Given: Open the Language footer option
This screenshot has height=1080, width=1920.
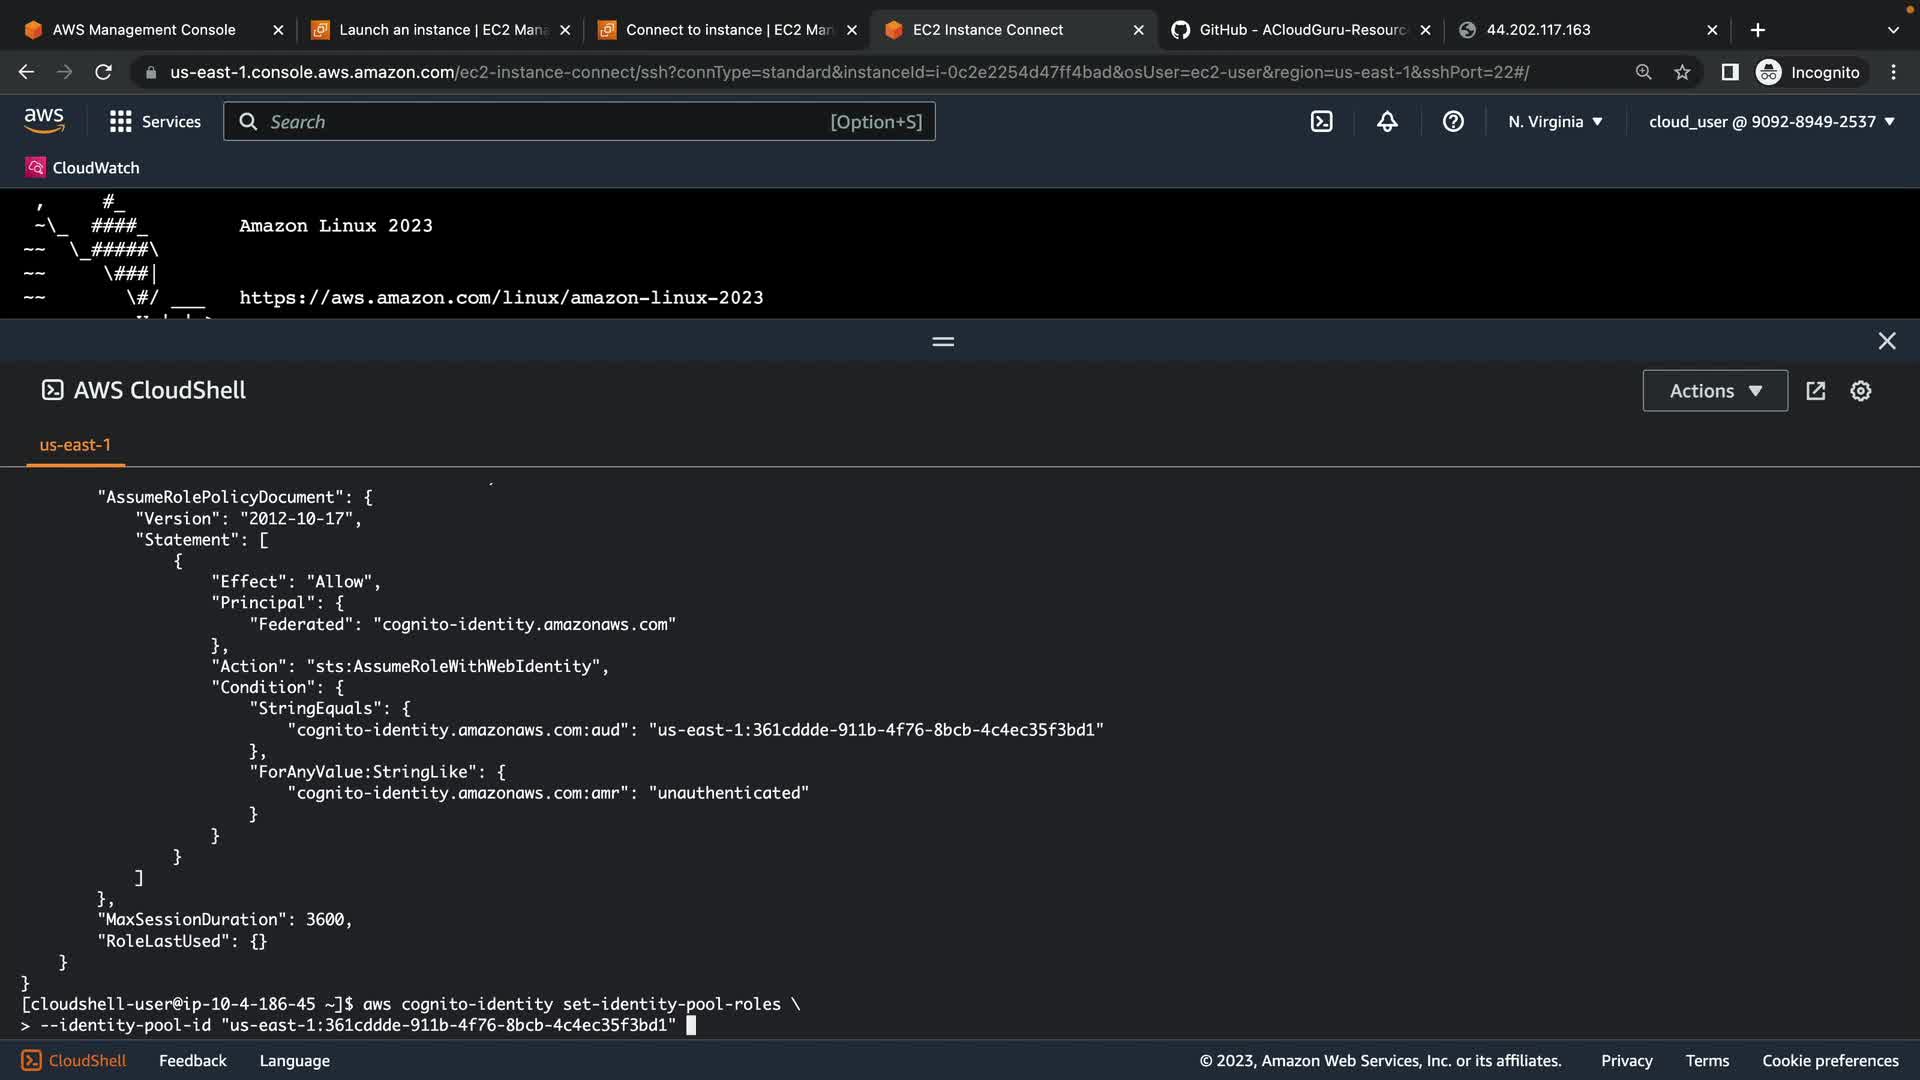Looking at the screenshot, I should [x=294, y=1061].
